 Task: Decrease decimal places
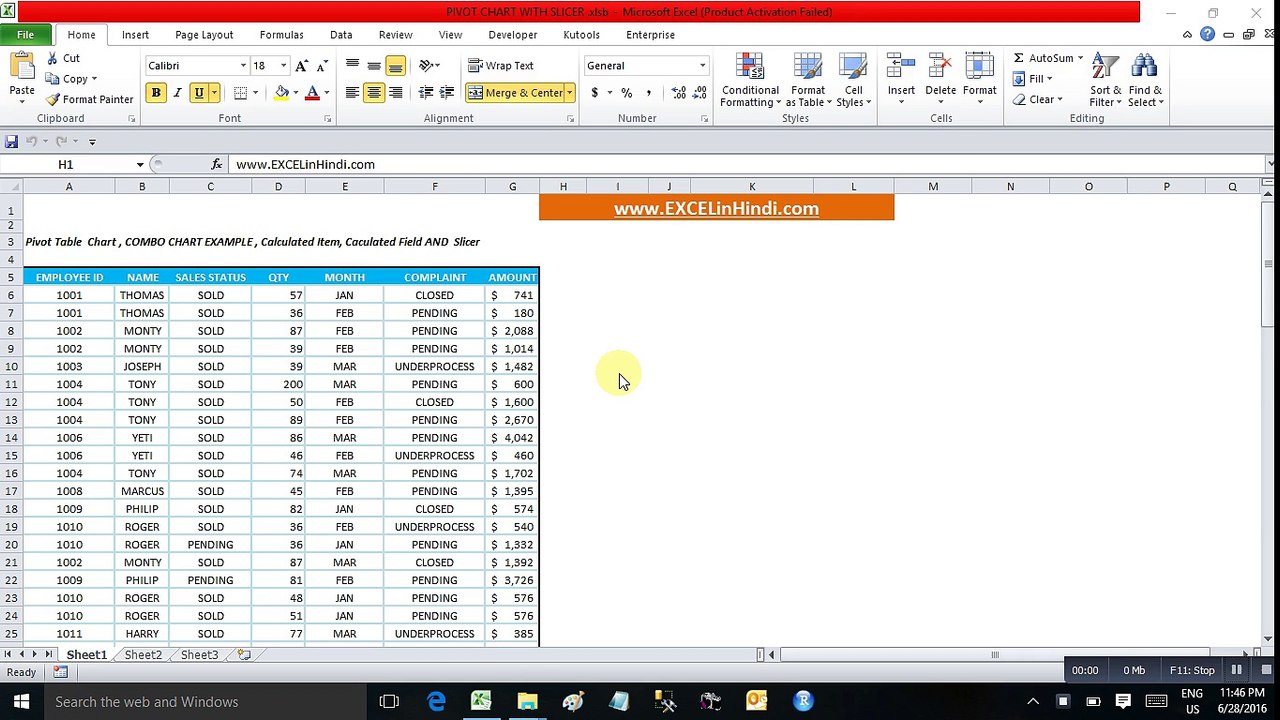700,93
